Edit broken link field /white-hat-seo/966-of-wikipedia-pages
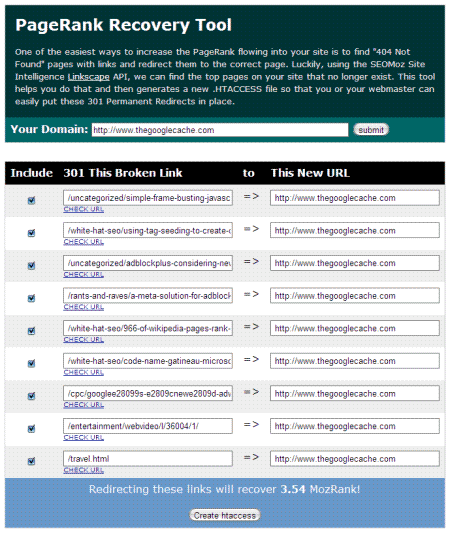450x534 pixels. point(148,328)
